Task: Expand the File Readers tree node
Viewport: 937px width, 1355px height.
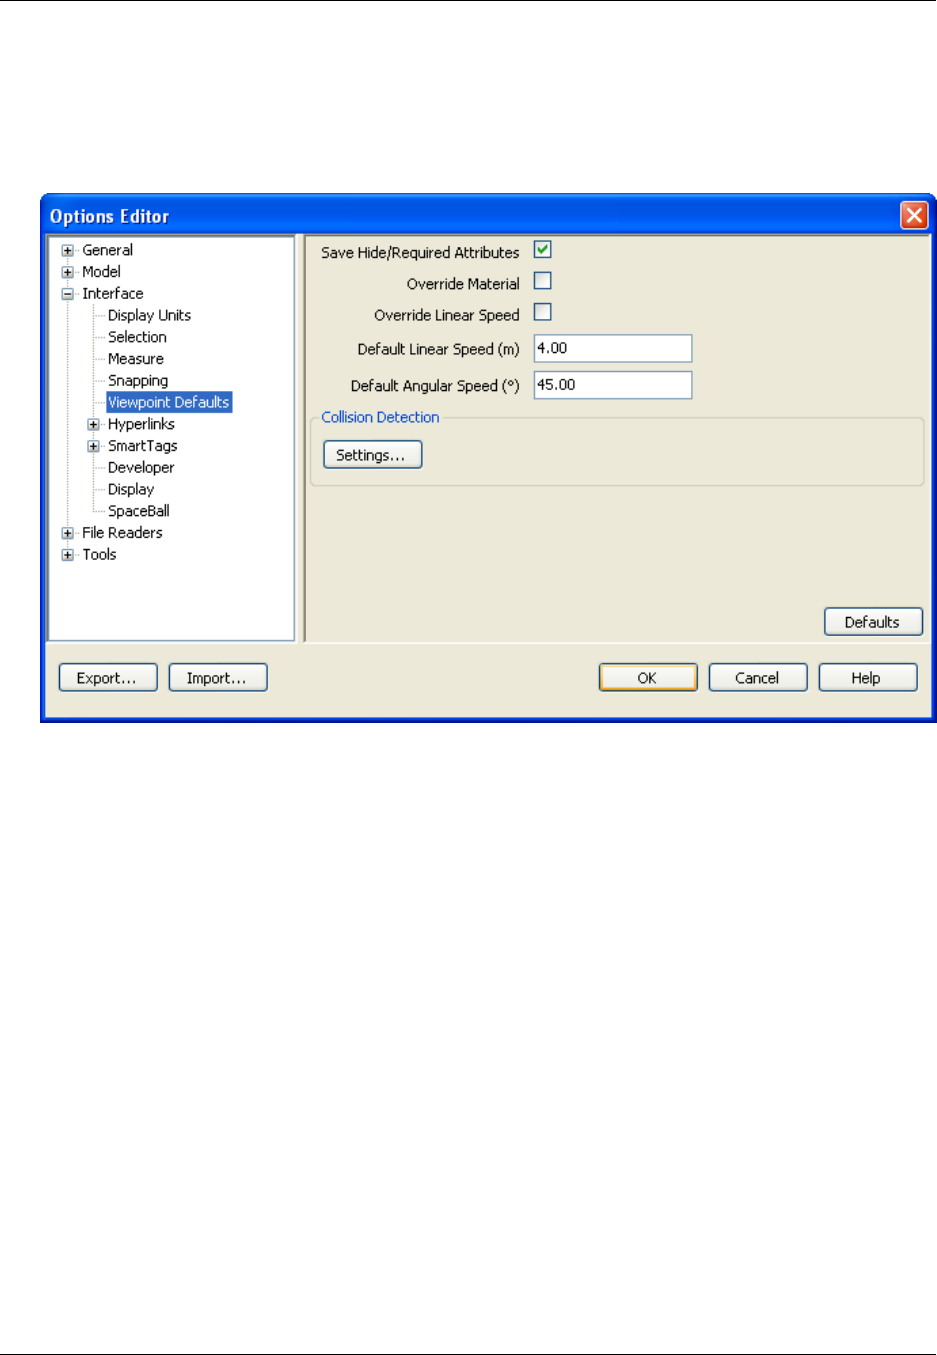Action: click(x=68, y=534)
